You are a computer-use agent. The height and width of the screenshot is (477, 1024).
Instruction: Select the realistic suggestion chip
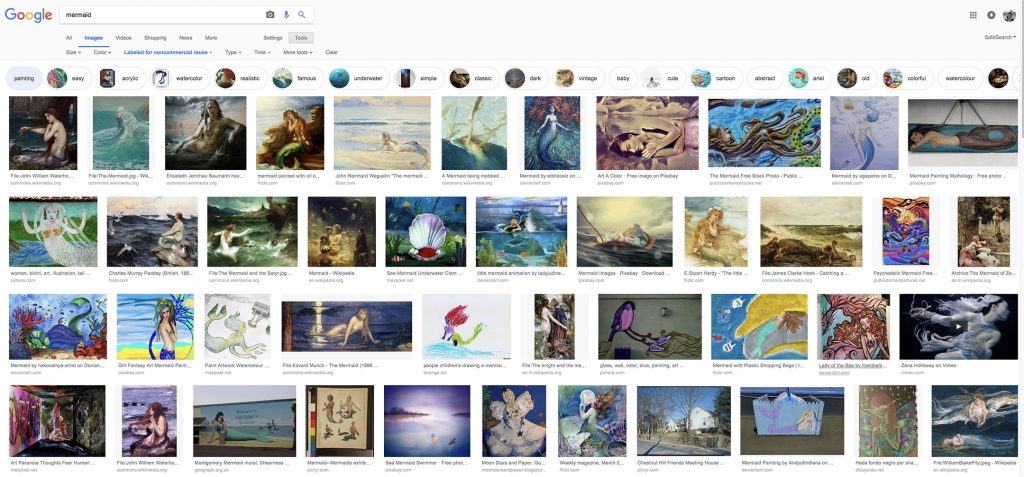241,78
